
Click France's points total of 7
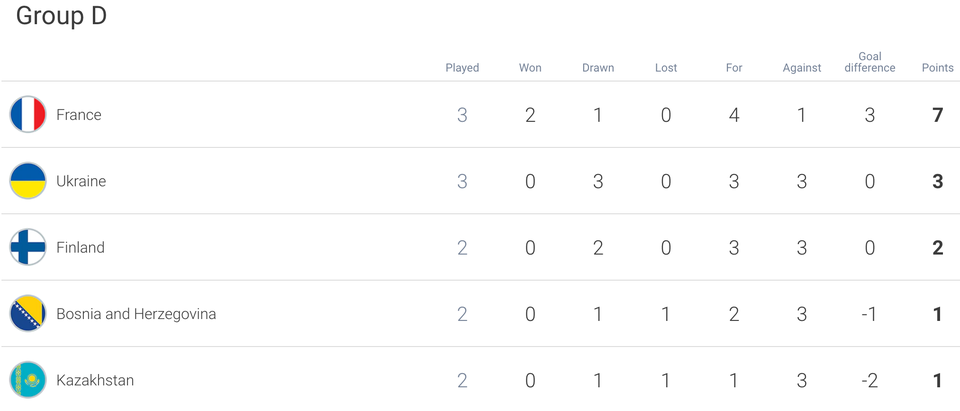(x=938, y=115)
